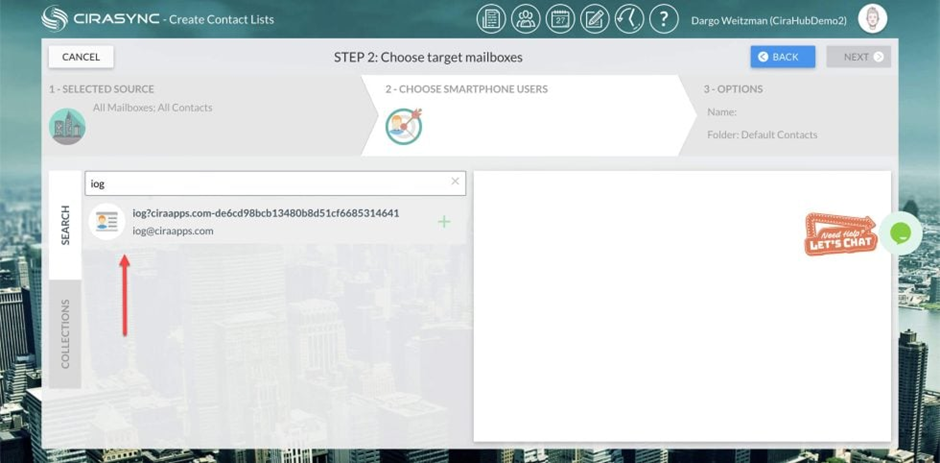Viewport: 940px width, 463px height.
Task: Focus the mailbox search input field
Action: coord(275,184)
